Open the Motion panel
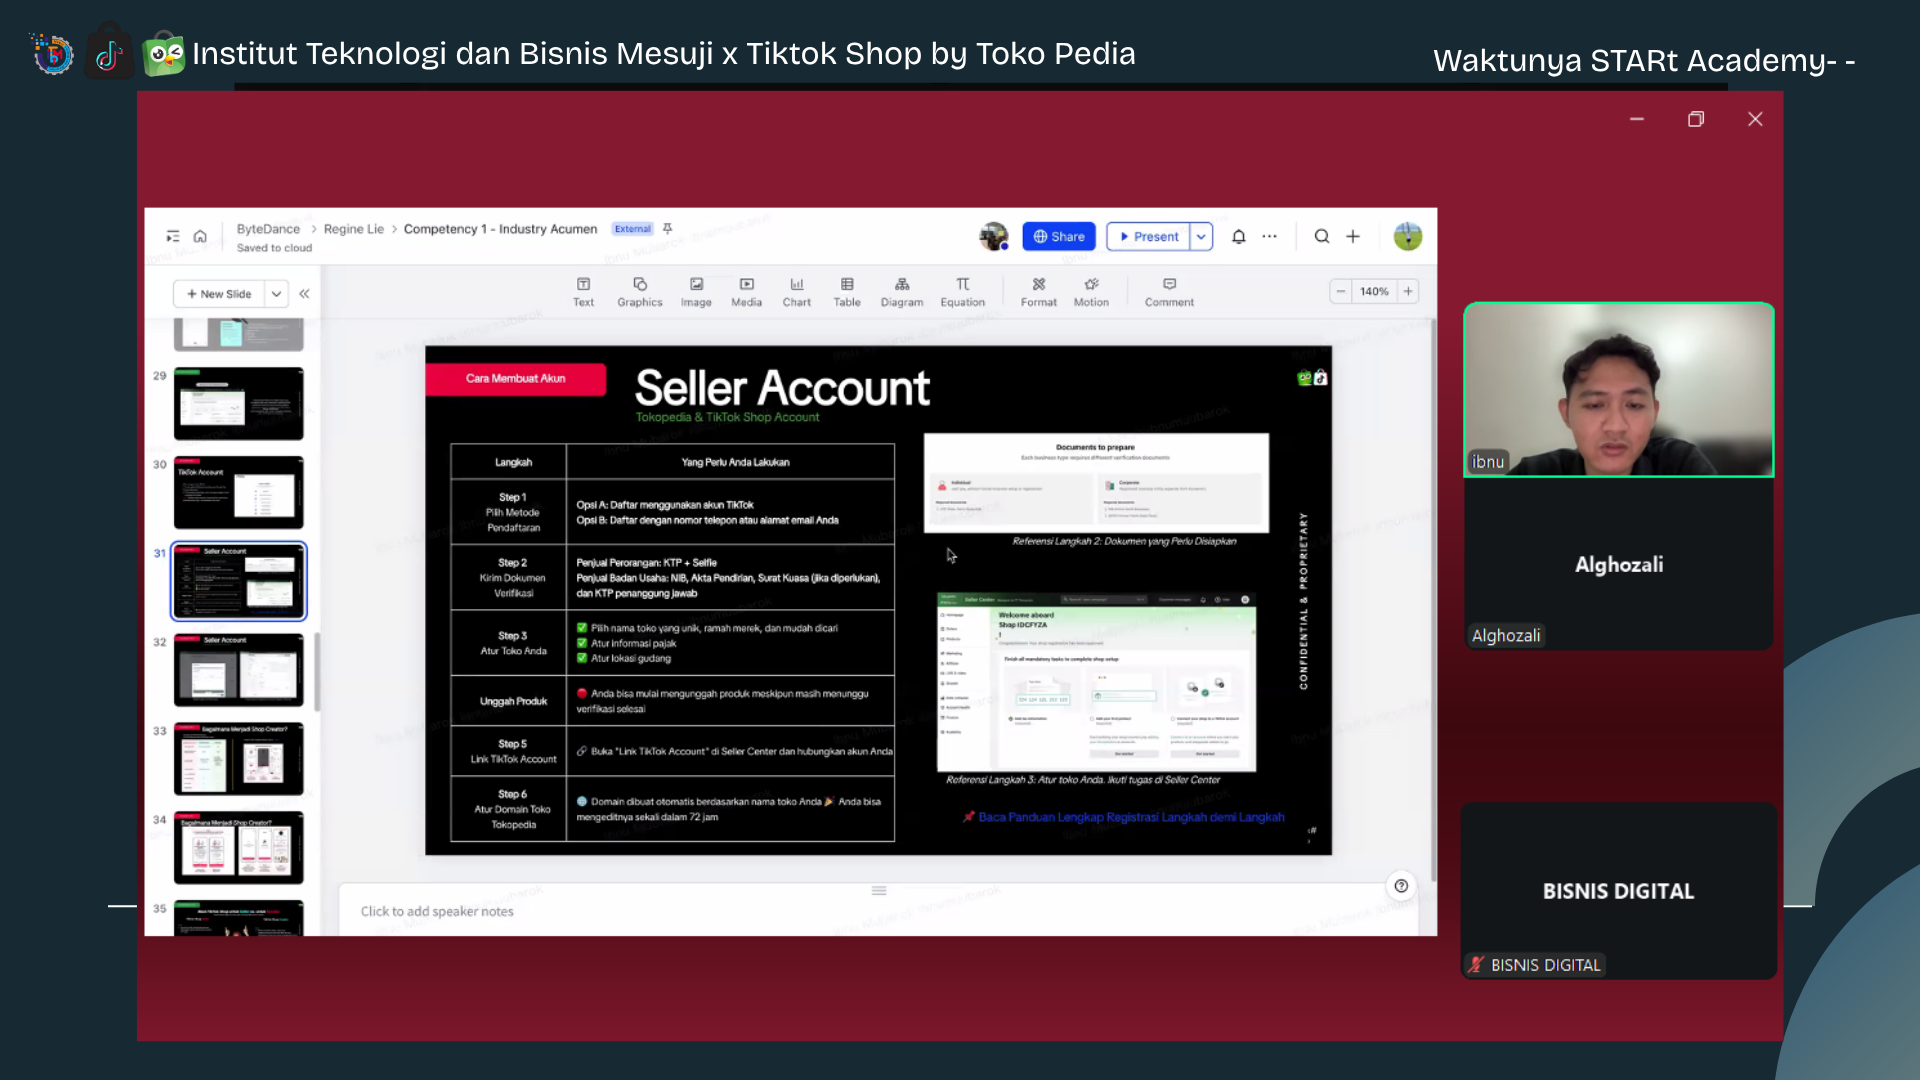The image size is (1920, 1080). pyautogui.click(x=1091, y=292)
